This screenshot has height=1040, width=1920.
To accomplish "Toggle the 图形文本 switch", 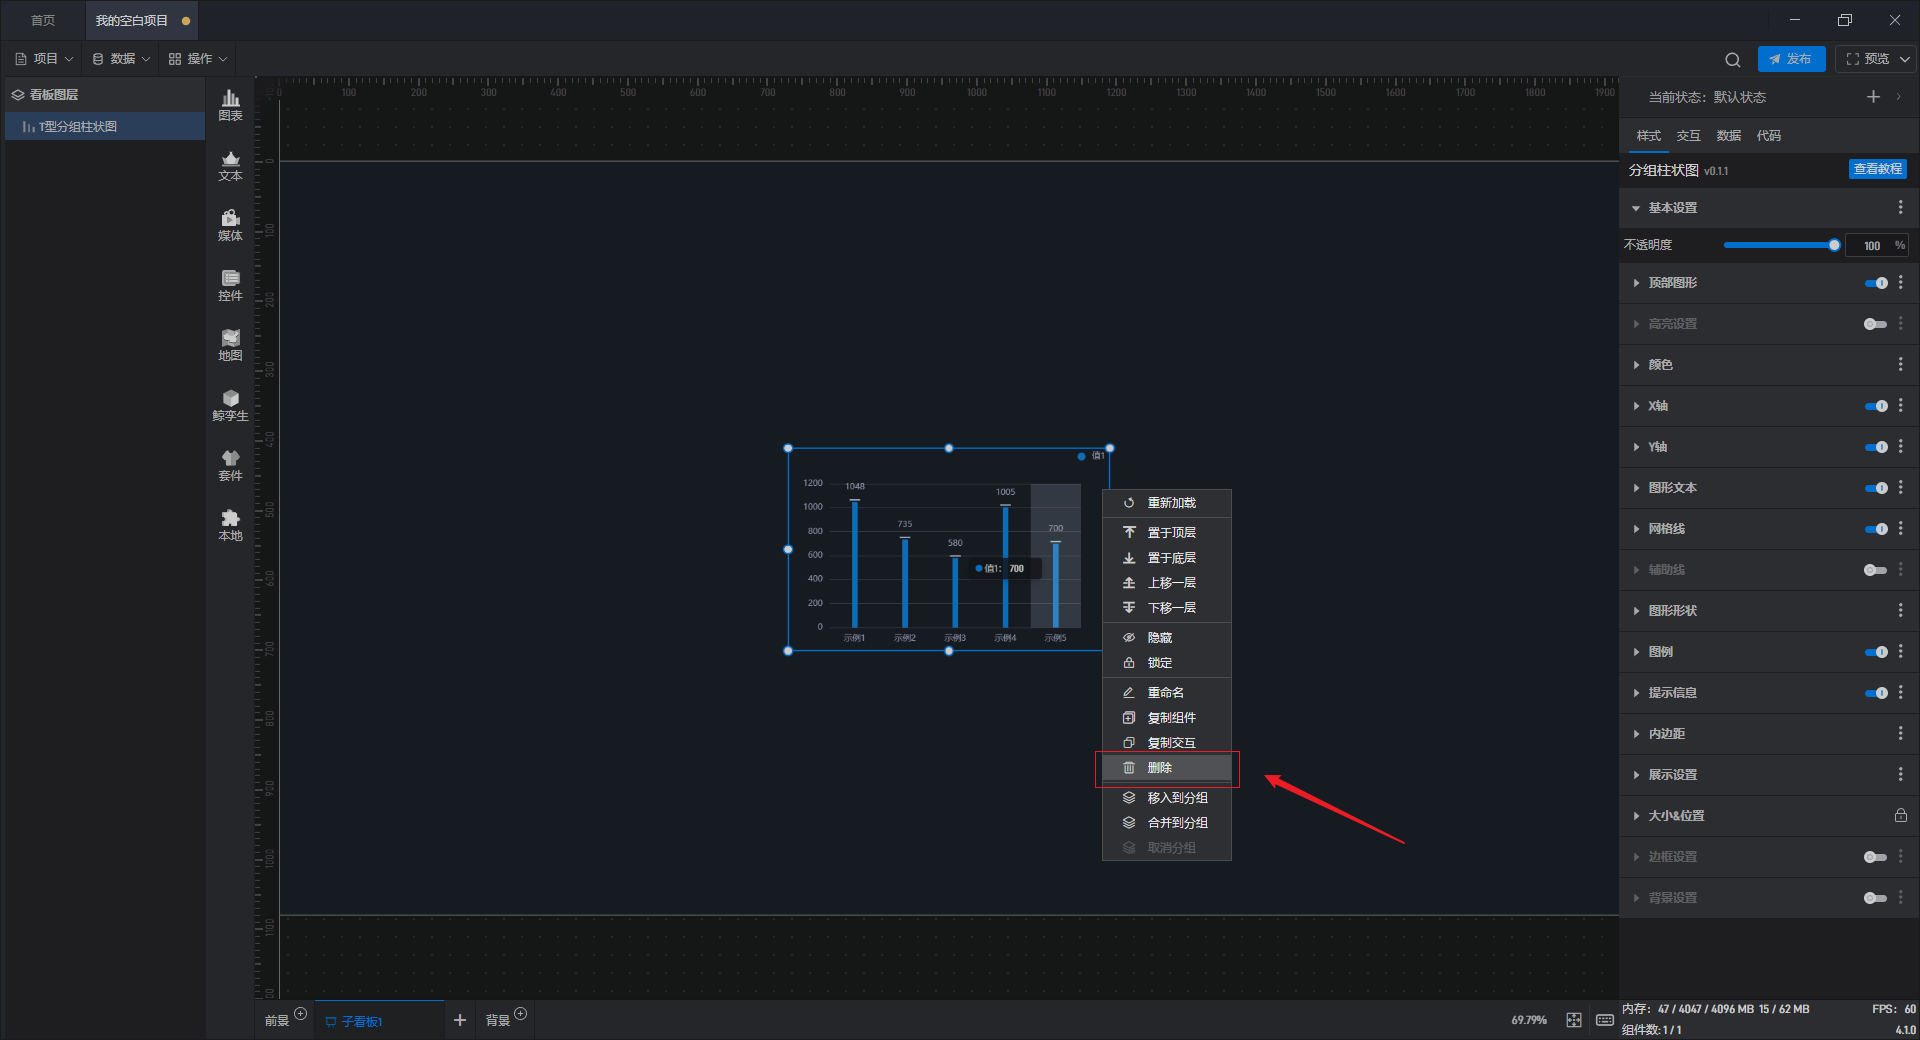I will pyautogui.click(x=1876, y=488).
